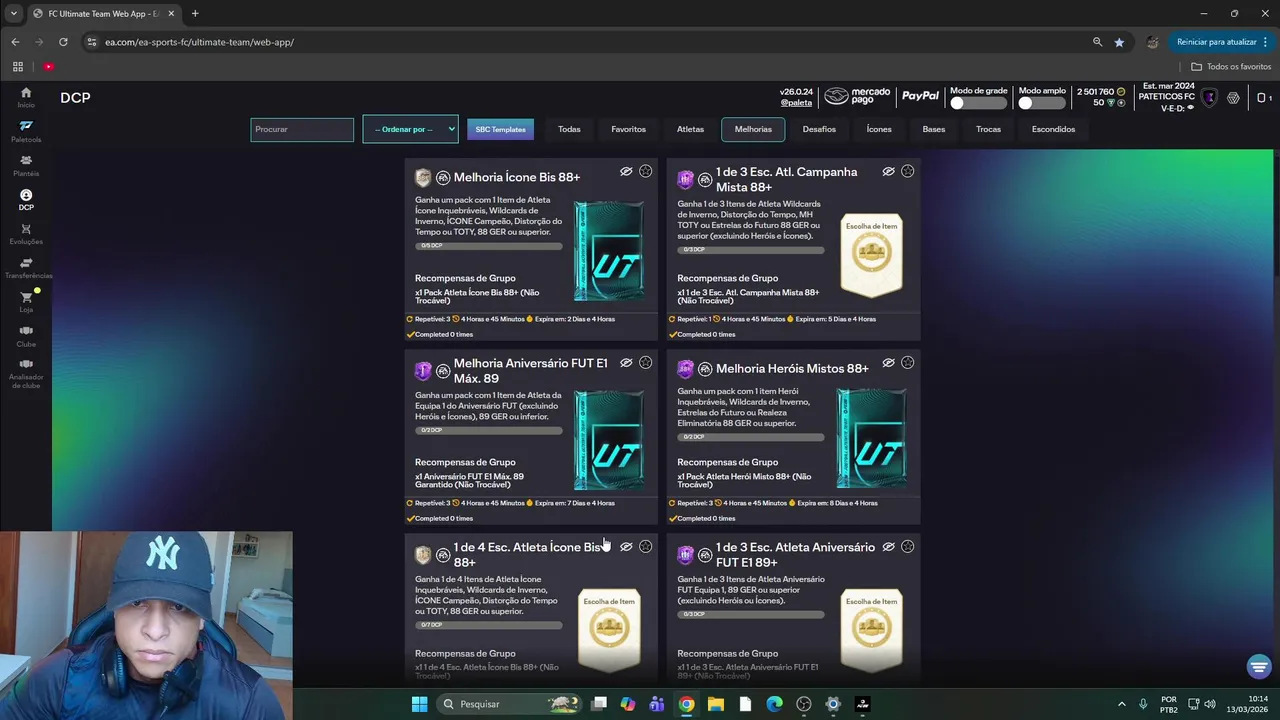Select the Favoritos filter tab

pos(628,129)
